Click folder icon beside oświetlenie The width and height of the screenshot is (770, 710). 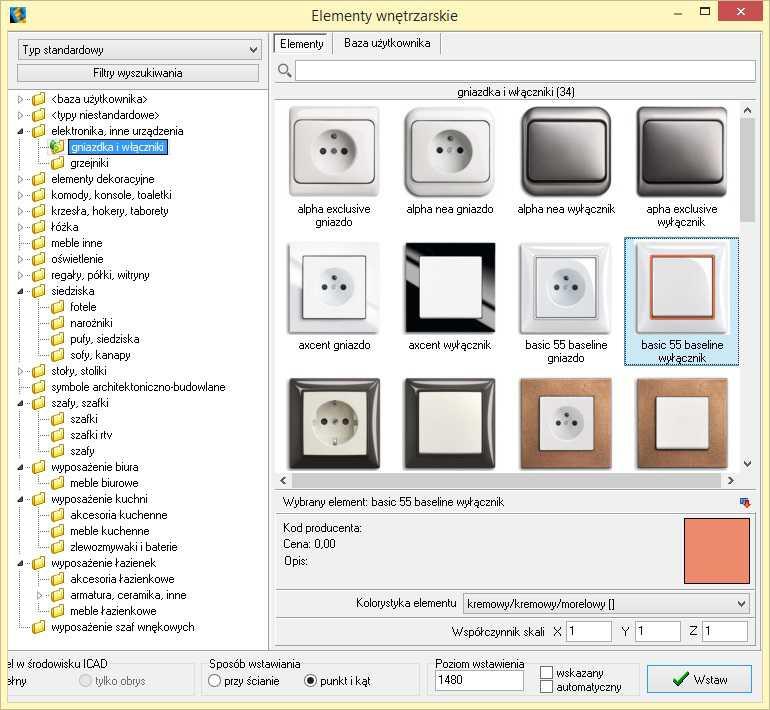point(38,259)
